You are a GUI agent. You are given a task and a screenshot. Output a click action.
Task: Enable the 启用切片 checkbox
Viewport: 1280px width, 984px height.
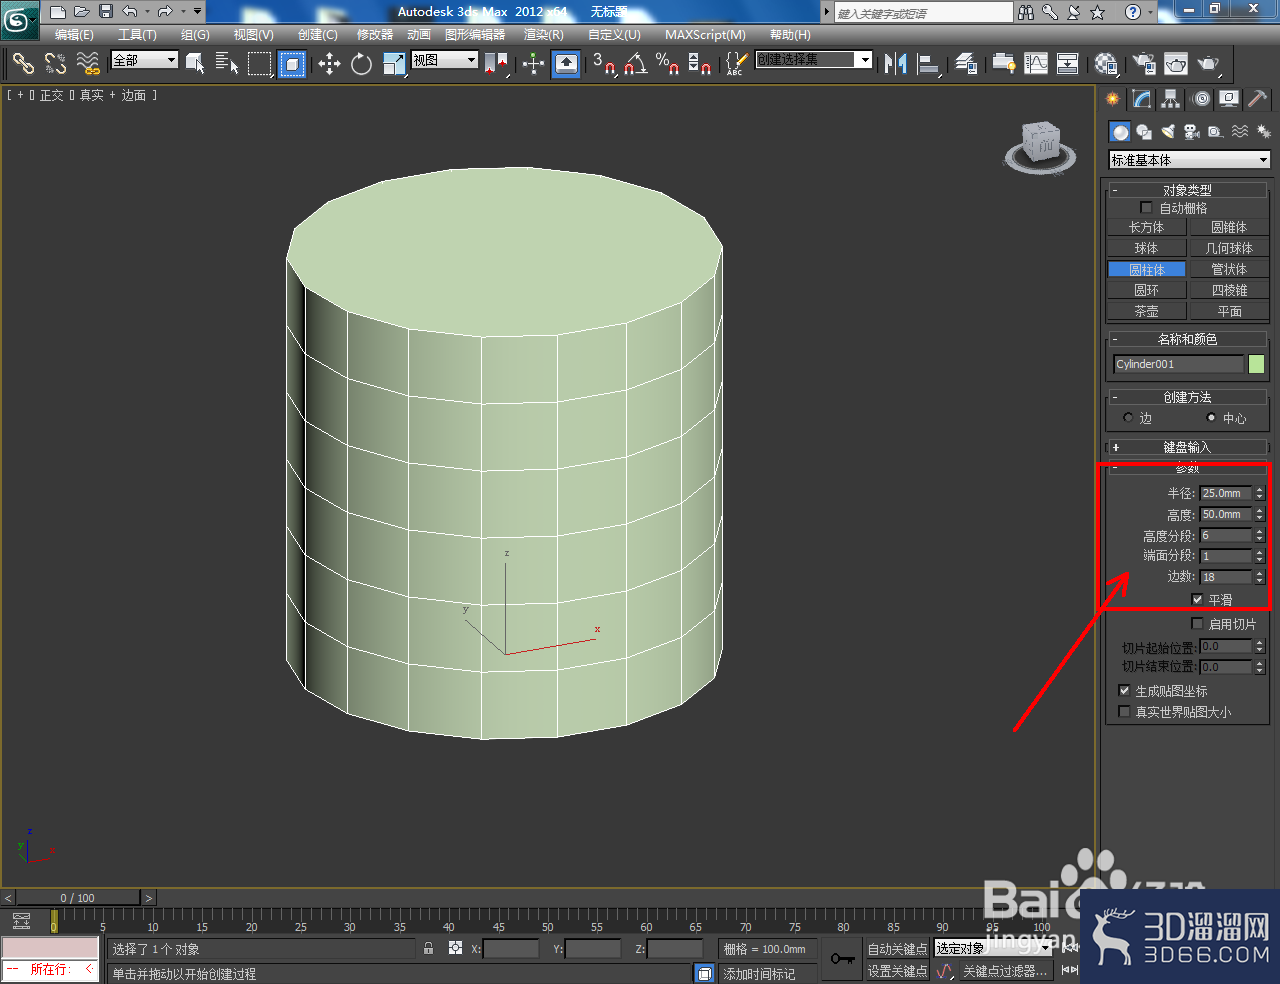click(x=1197, y=624)
